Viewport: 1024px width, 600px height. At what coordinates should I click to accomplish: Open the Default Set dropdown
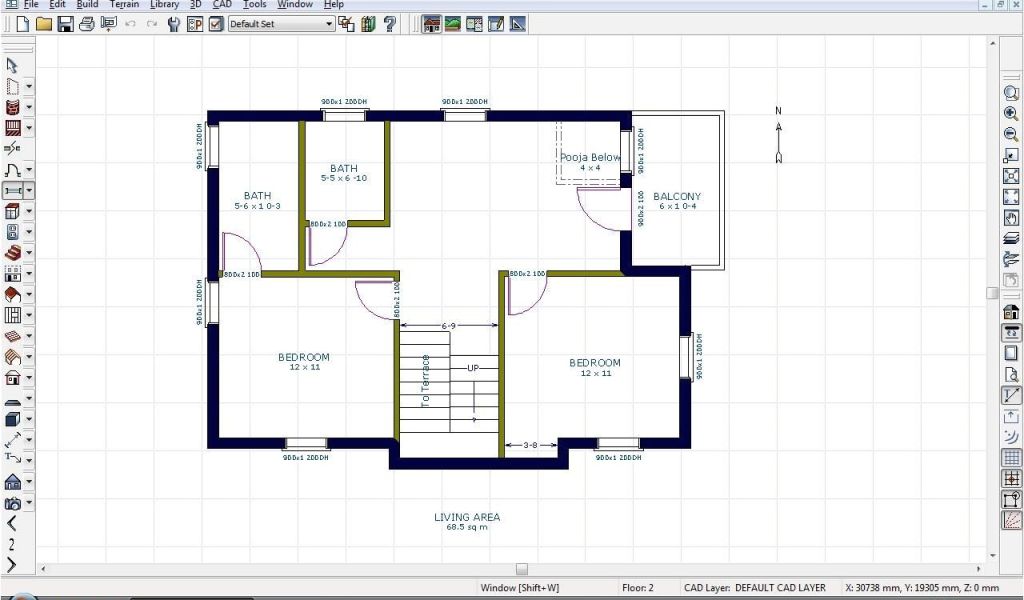tap(281, 23)
